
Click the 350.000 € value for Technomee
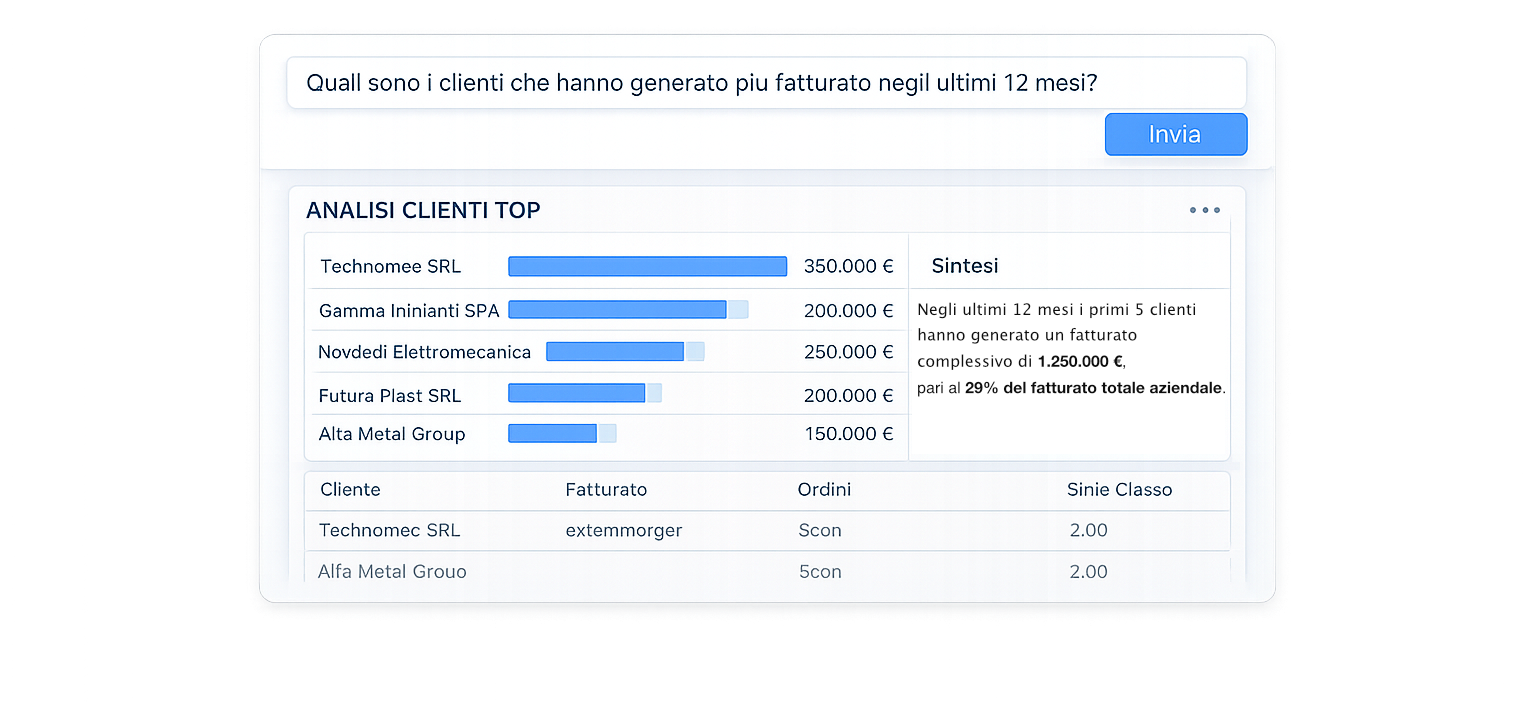(x=848, y=266)
